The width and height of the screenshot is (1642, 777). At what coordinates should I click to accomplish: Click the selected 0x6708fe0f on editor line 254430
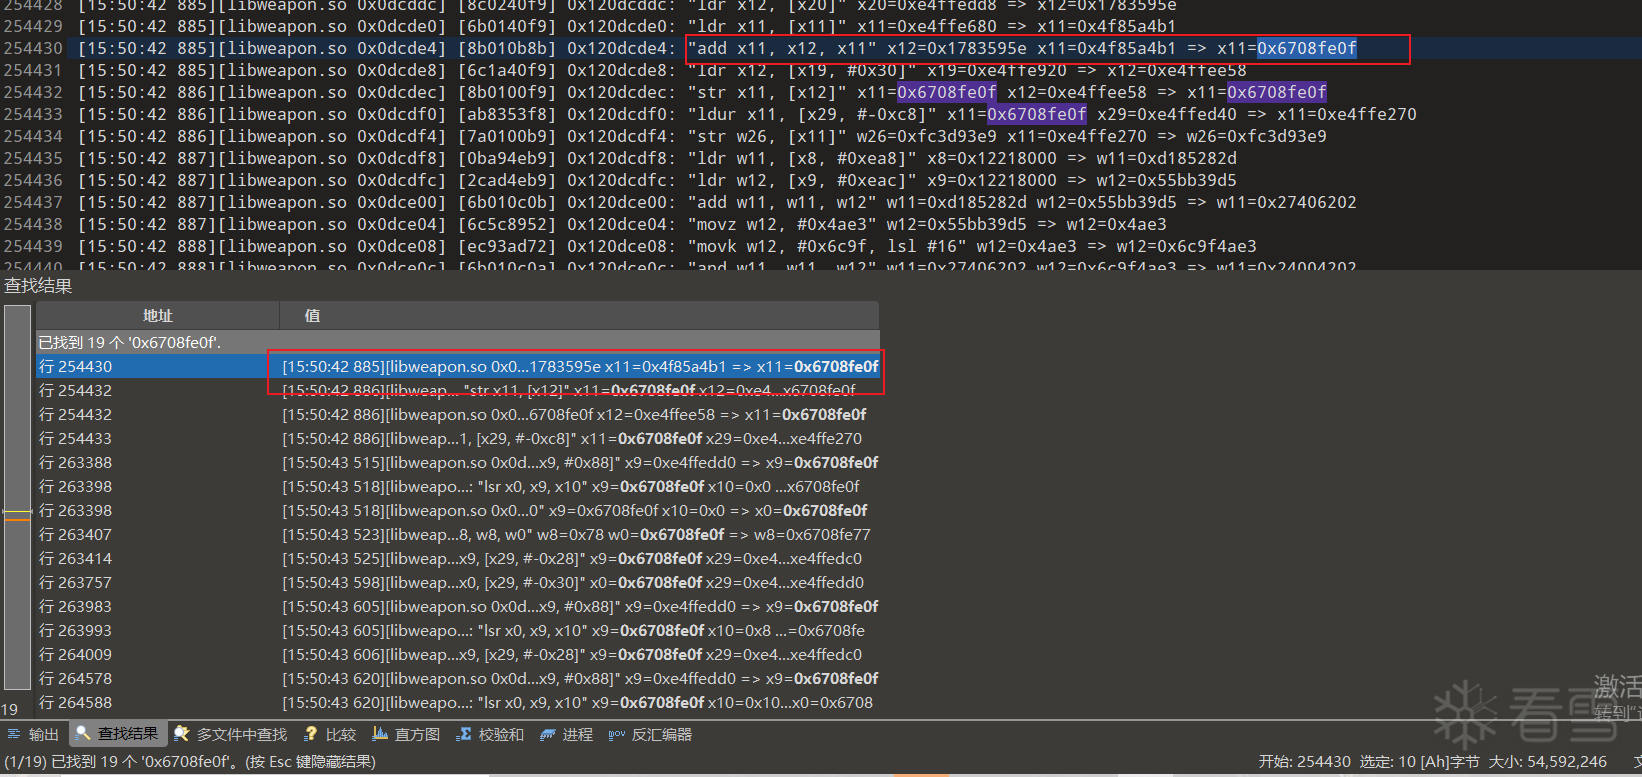(x=1307, y=48)
